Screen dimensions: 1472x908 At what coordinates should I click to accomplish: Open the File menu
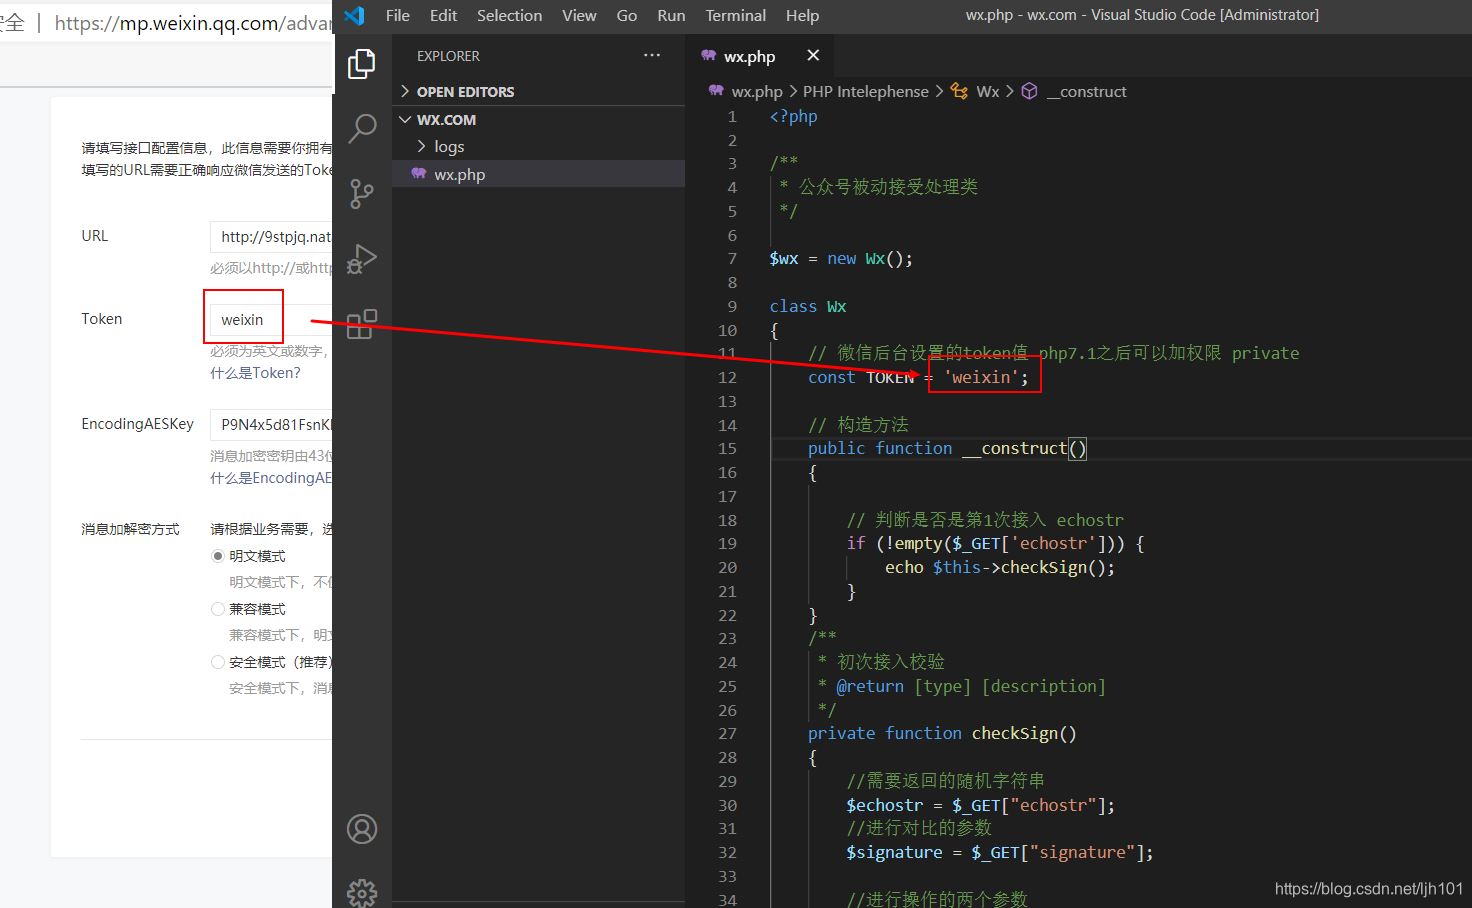[x=398, y=15]
